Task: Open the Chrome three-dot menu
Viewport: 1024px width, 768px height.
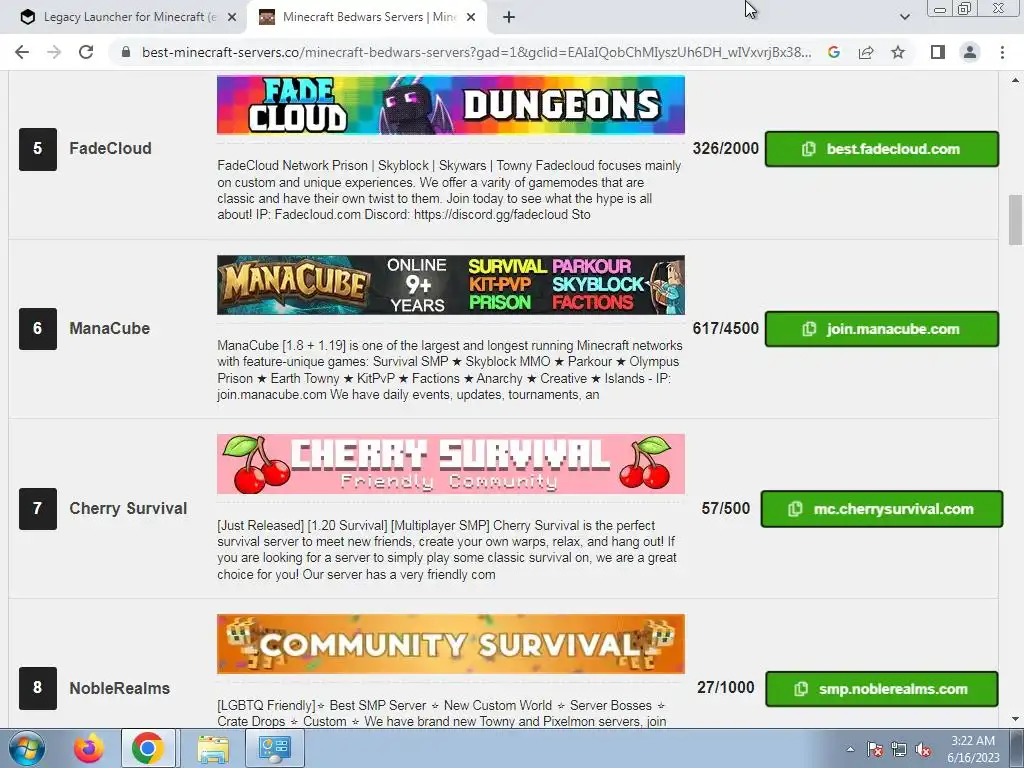Action: [1002, 52]
